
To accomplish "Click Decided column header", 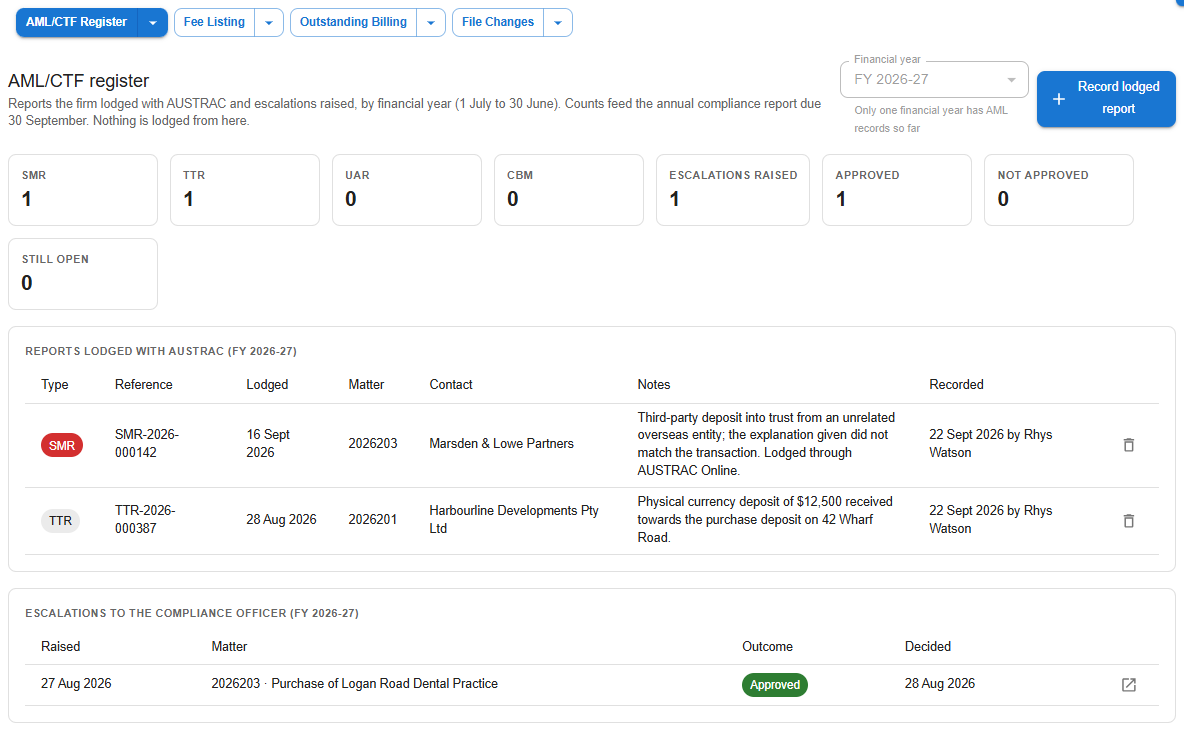I will [x=927, y=646].
